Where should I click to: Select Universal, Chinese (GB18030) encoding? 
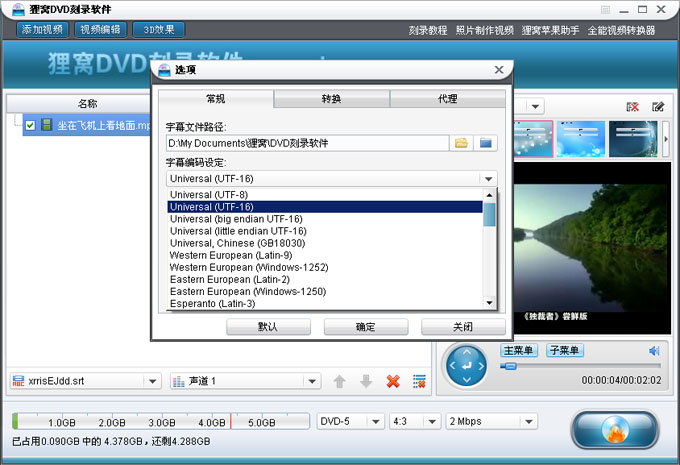[325, 243]
